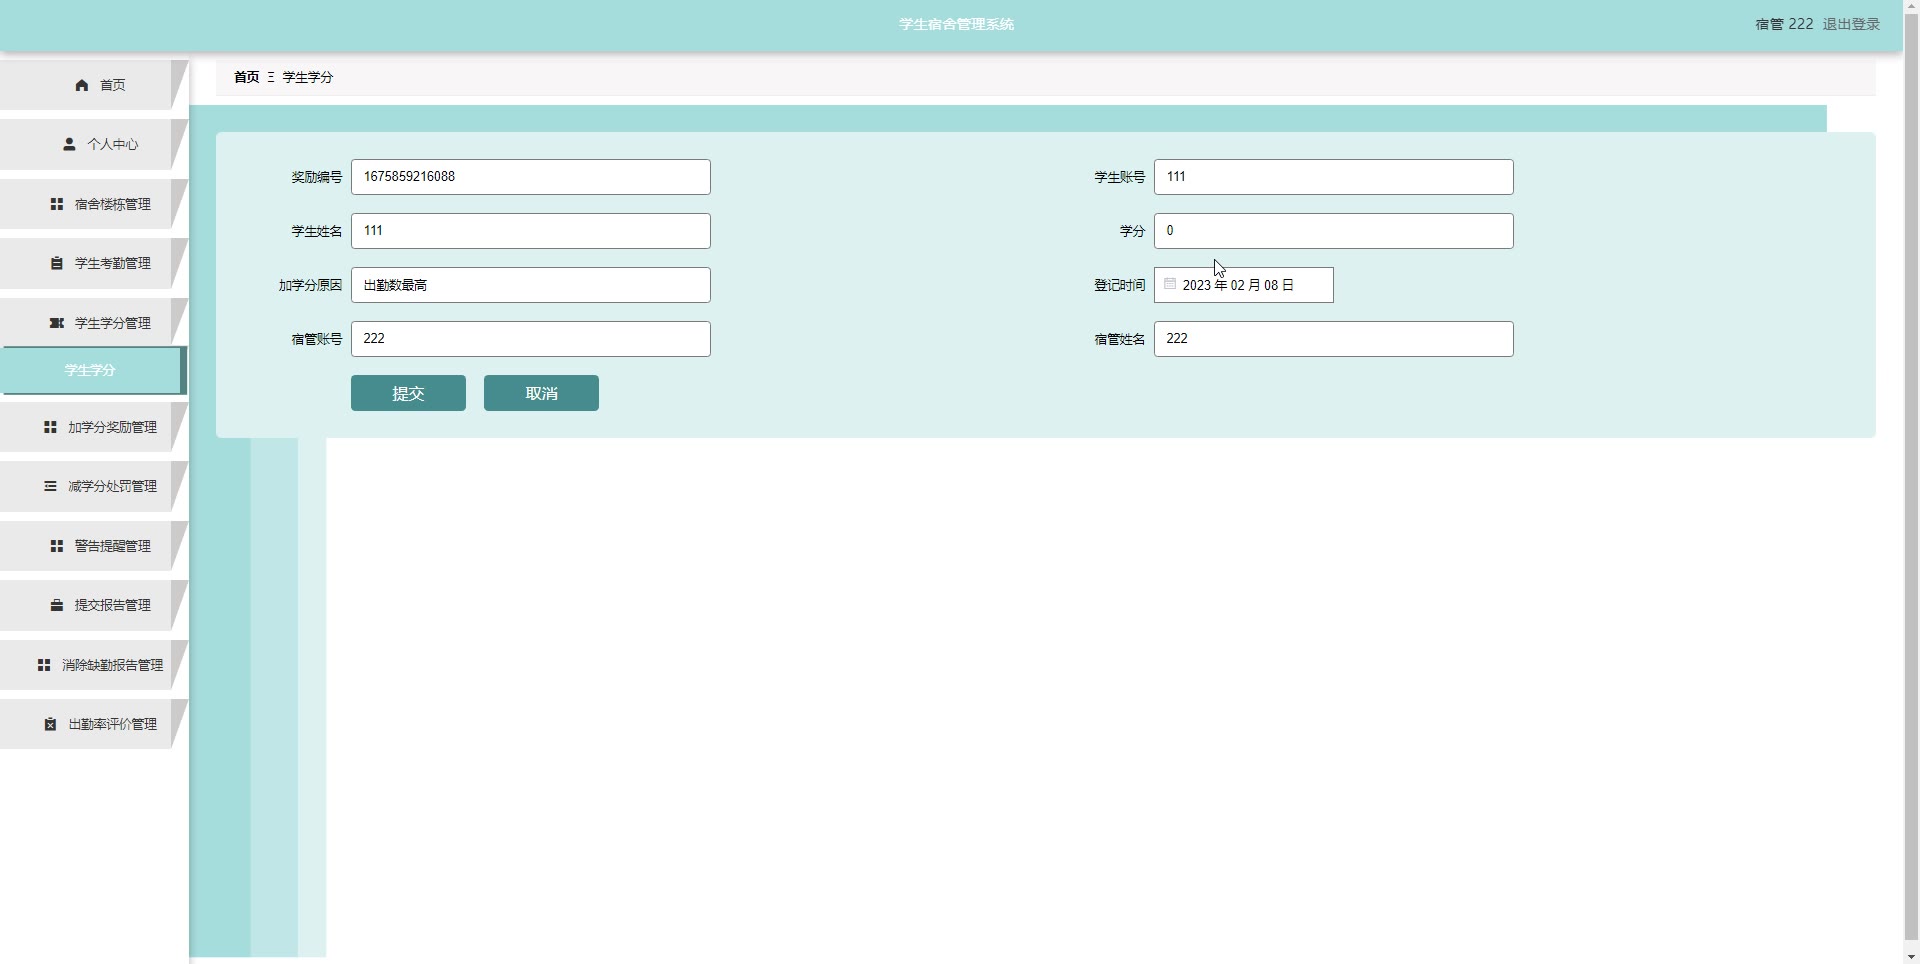1920x964 pixels.
Task: Click the grid icon beside 警告提醒管理
Action: point(57,546)
